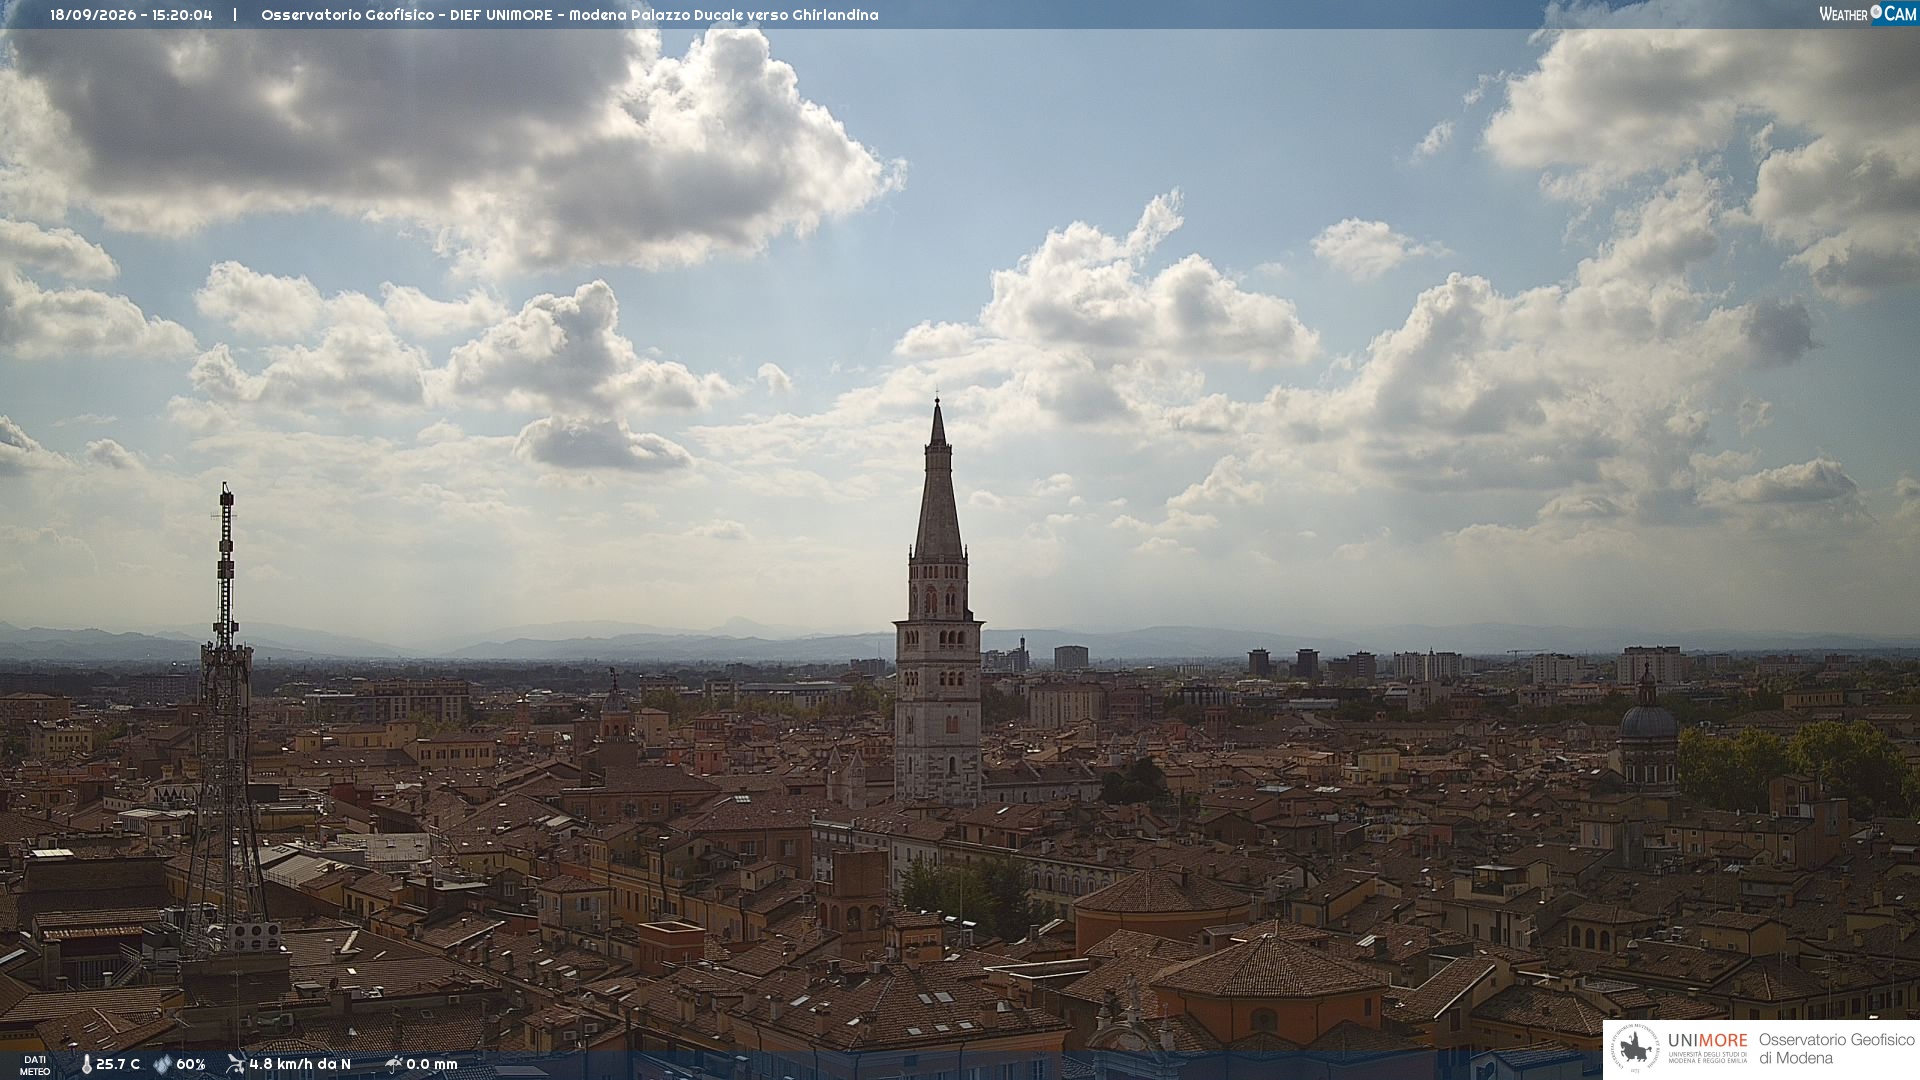Click the thermometer temperature icon
Image resolution: width=1920 pixels, height=1080 pixels.
tap(86, 1065)
